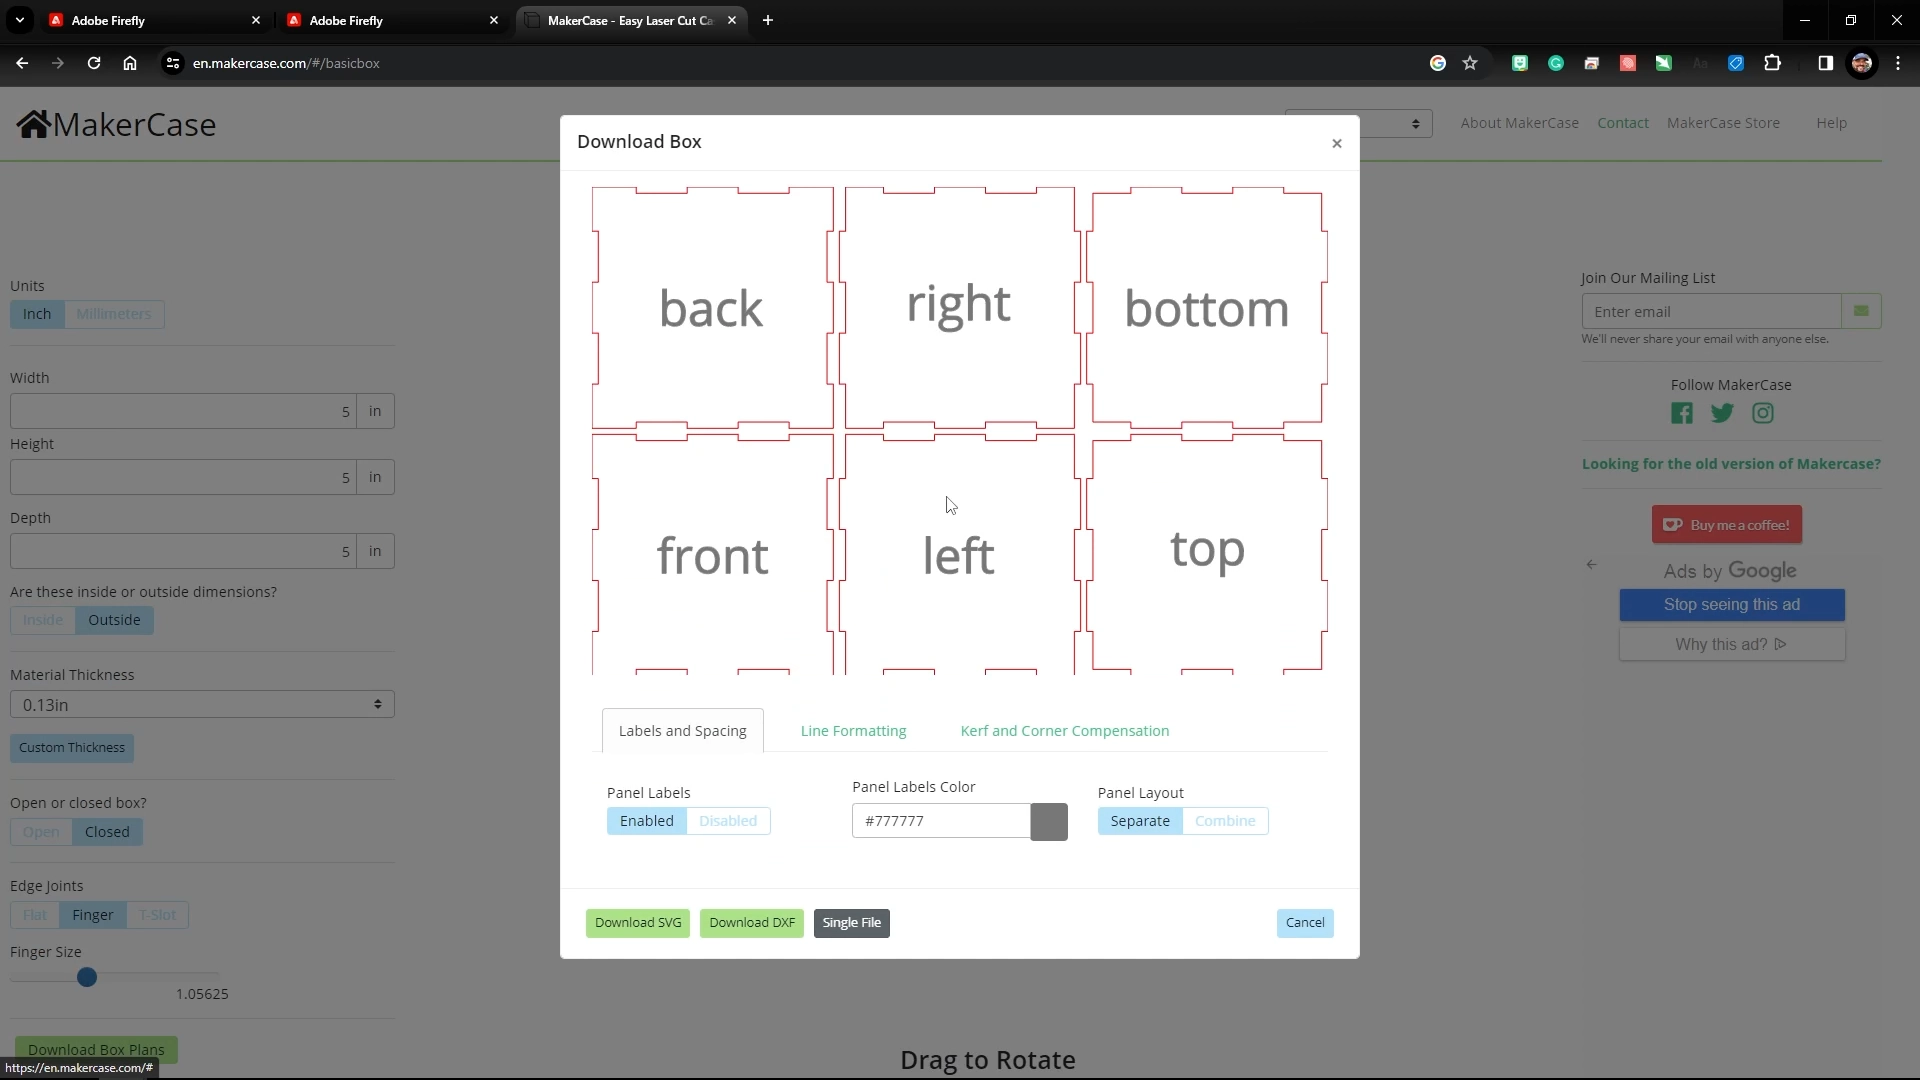Viewport: 1920px width, 1080px height.
Task: Toggle the browser side panel icon
Action: tap(1825, 63)
